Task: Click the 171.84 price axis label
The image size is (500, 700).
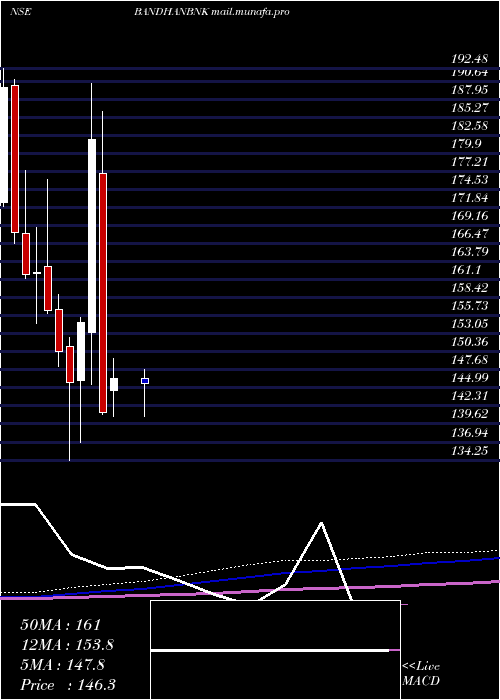Action: 469,197
